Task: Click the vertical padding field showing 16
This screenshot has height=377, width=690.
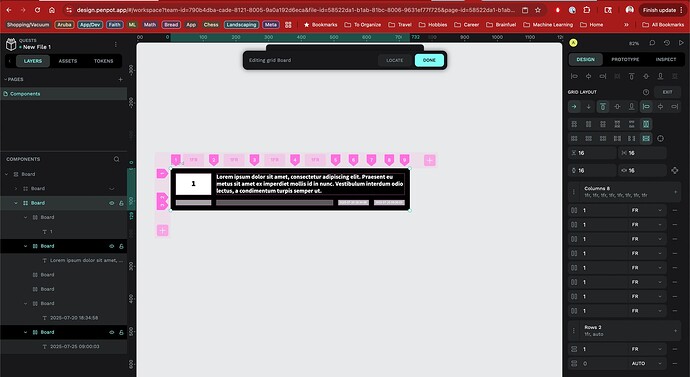Action: click(593, 170)
